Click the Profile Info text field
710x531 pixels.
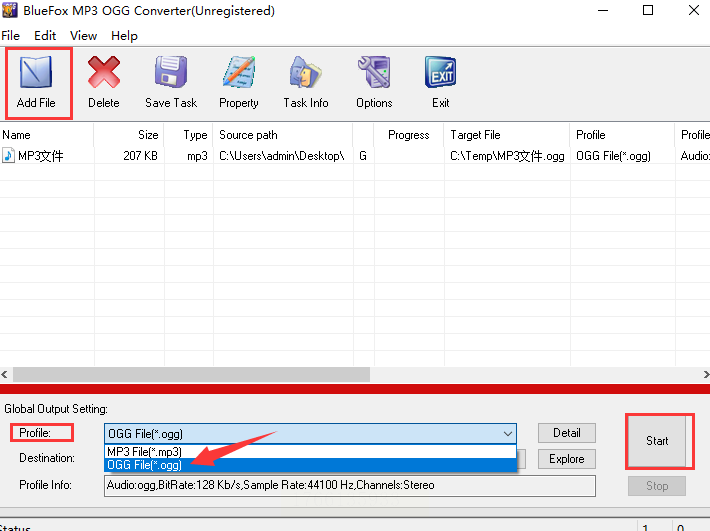tap(350, 485)
